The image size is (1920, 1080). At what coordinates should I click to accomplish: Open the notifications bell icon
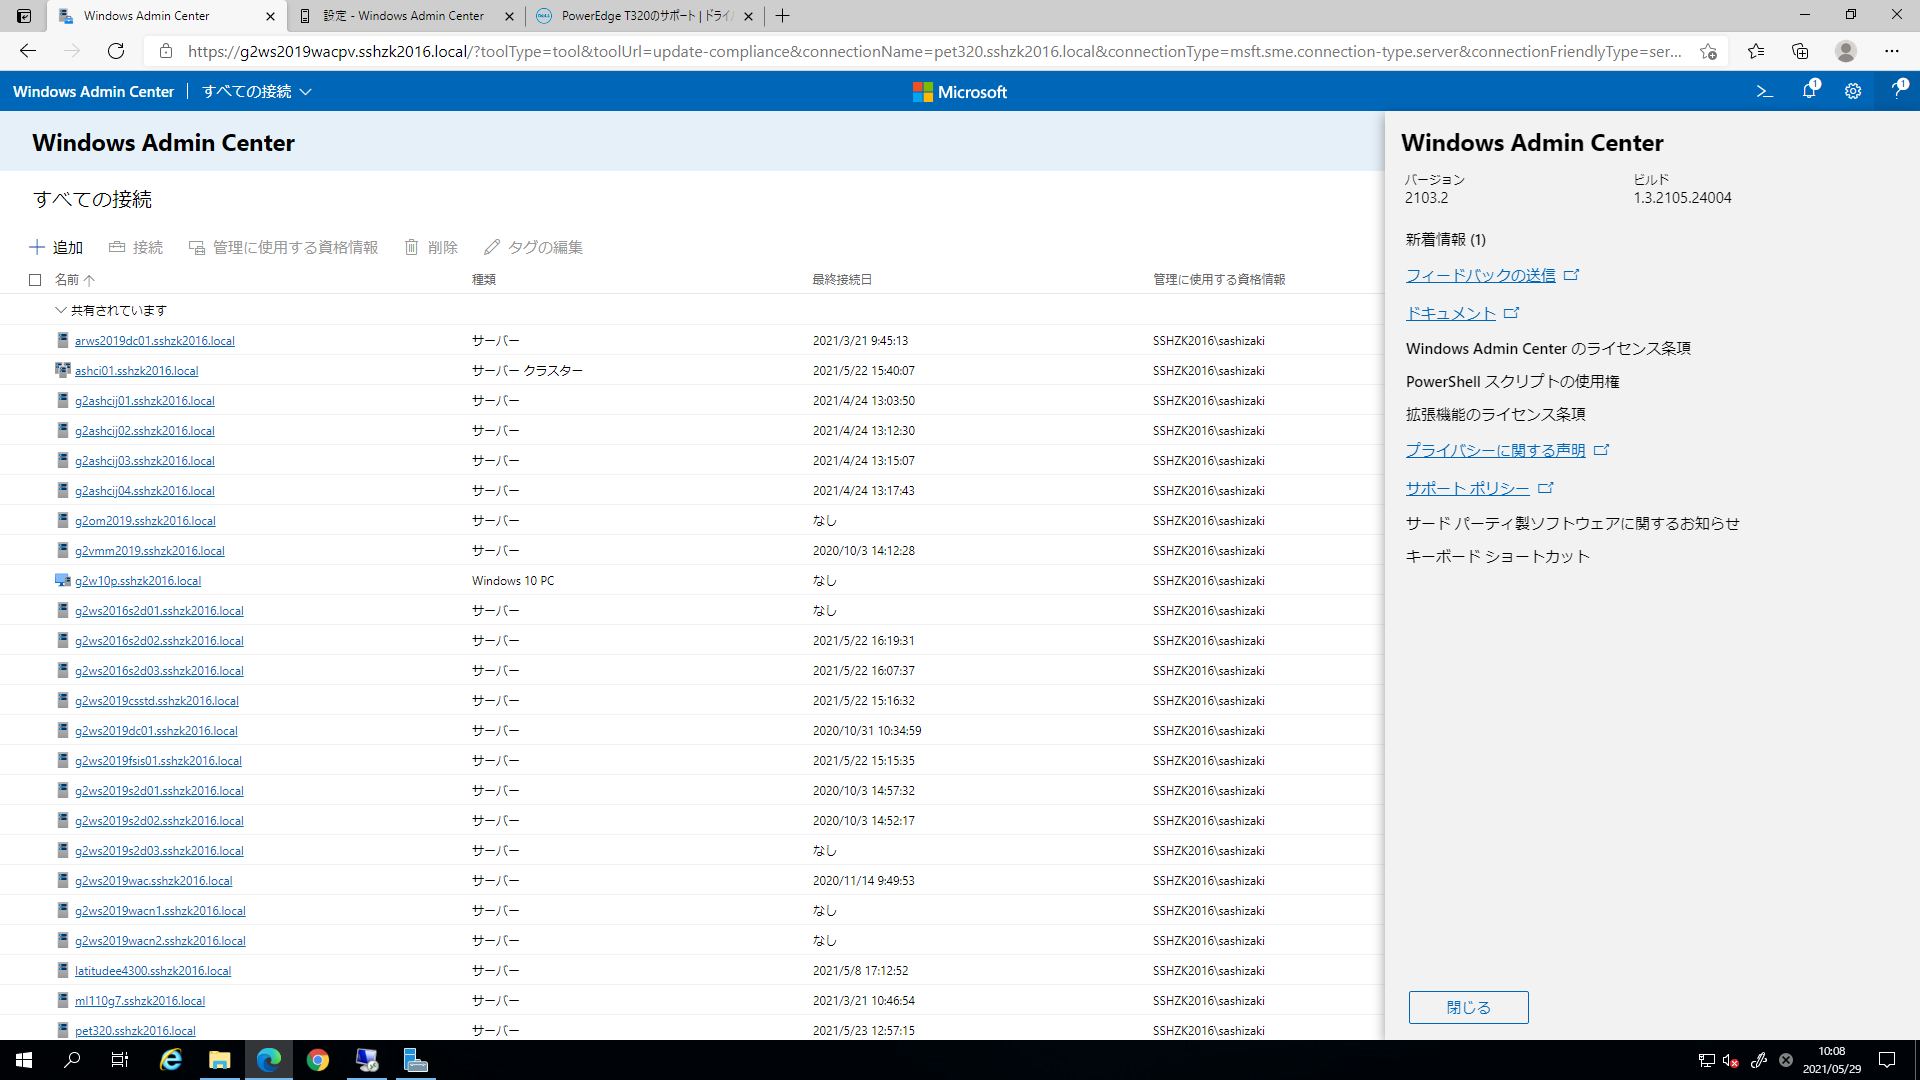tap(1809, 91)
